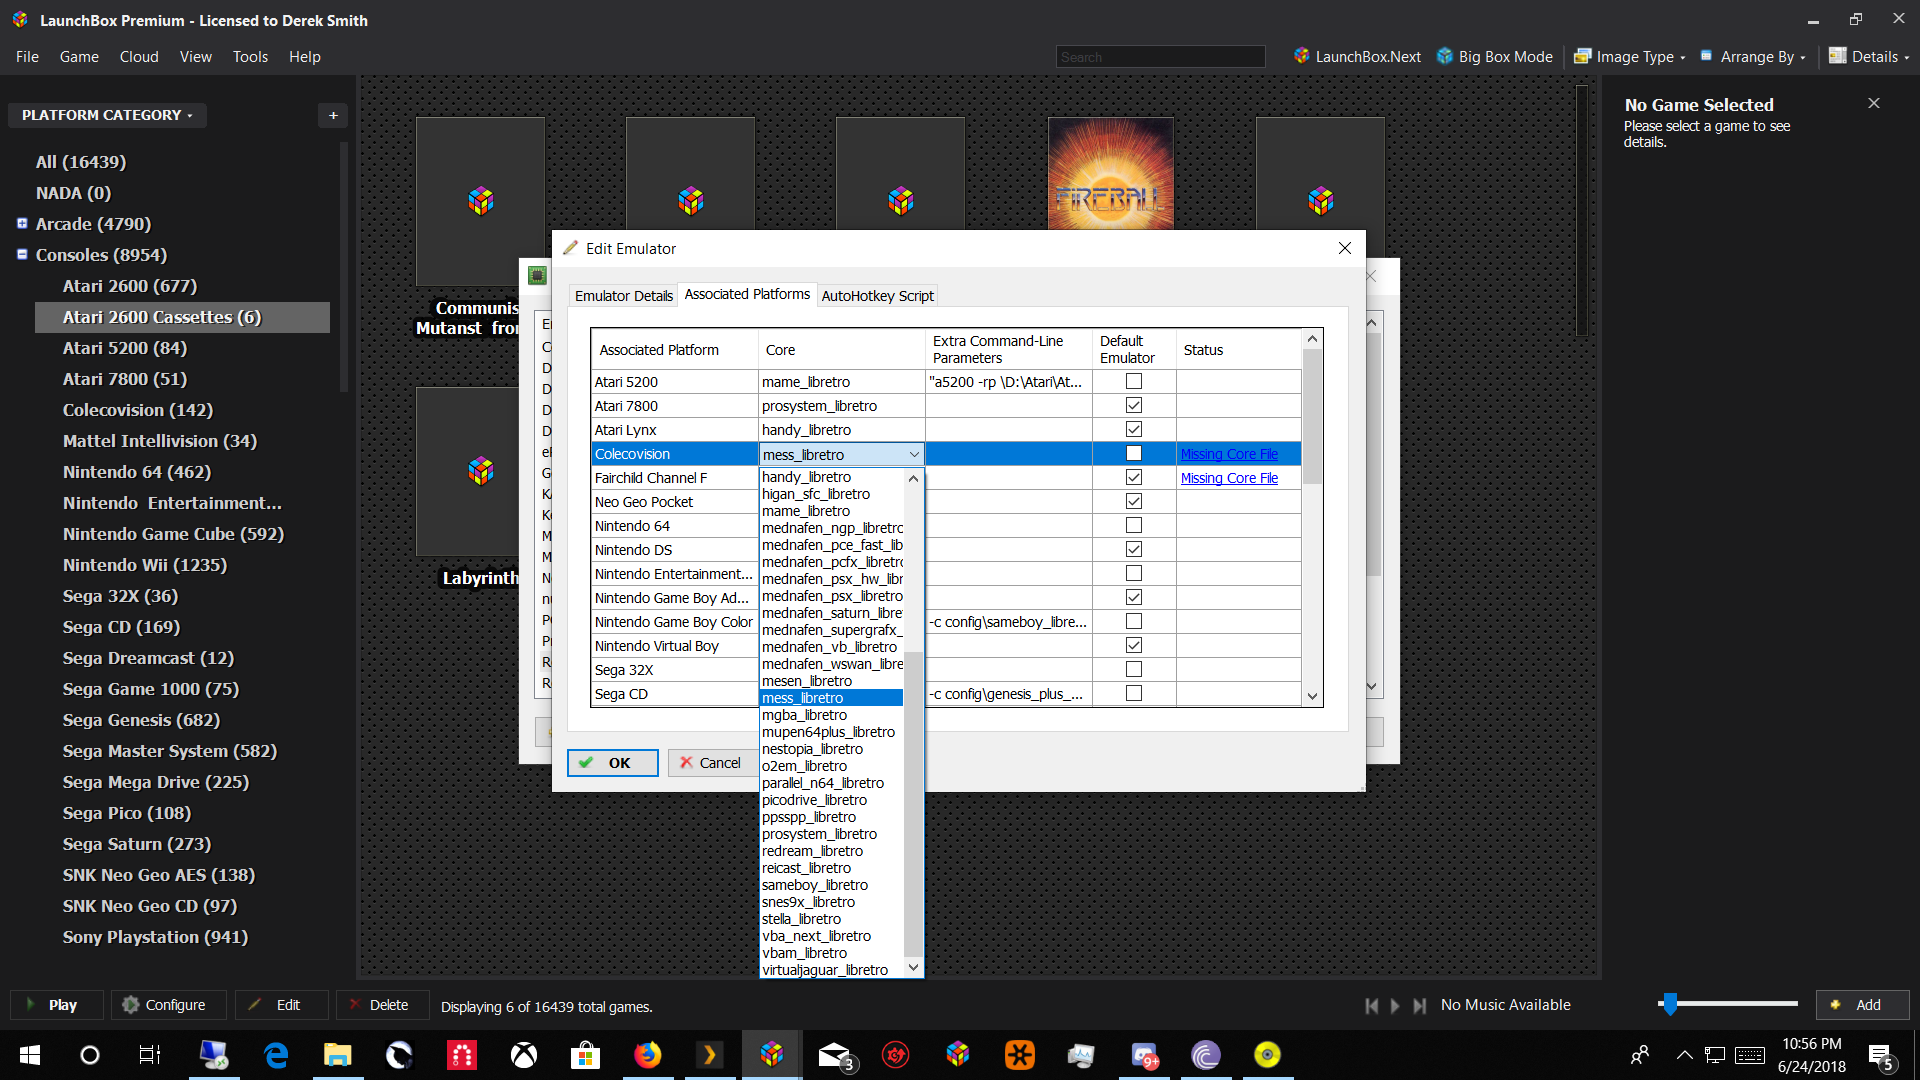Edit Atari 5200 extra command-line parameters cell
The width and height of the screenshot is (1920, 1080).
(1008, 382)
